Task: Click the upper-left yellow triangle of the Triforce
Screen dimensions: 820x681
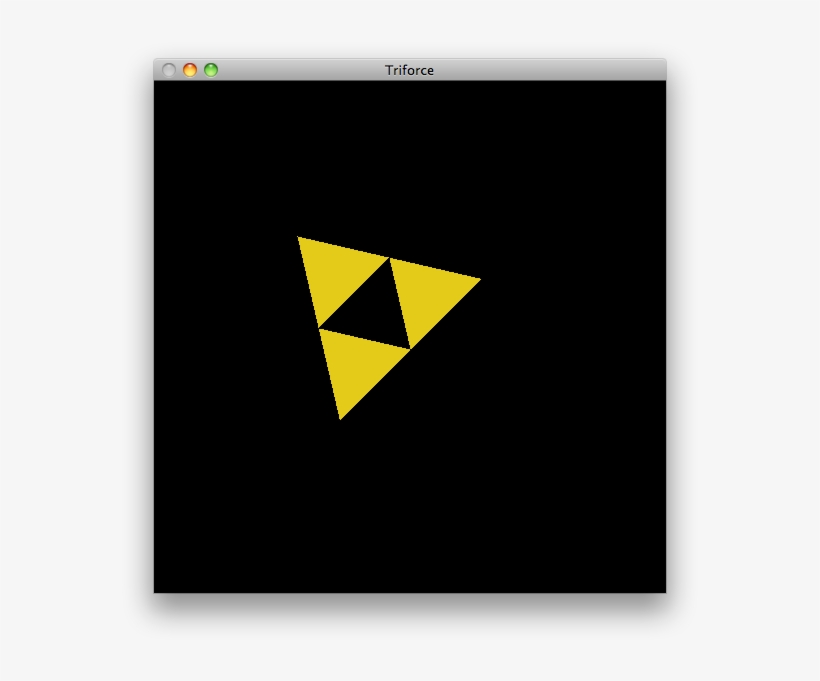Action: (x=335, y=274)
